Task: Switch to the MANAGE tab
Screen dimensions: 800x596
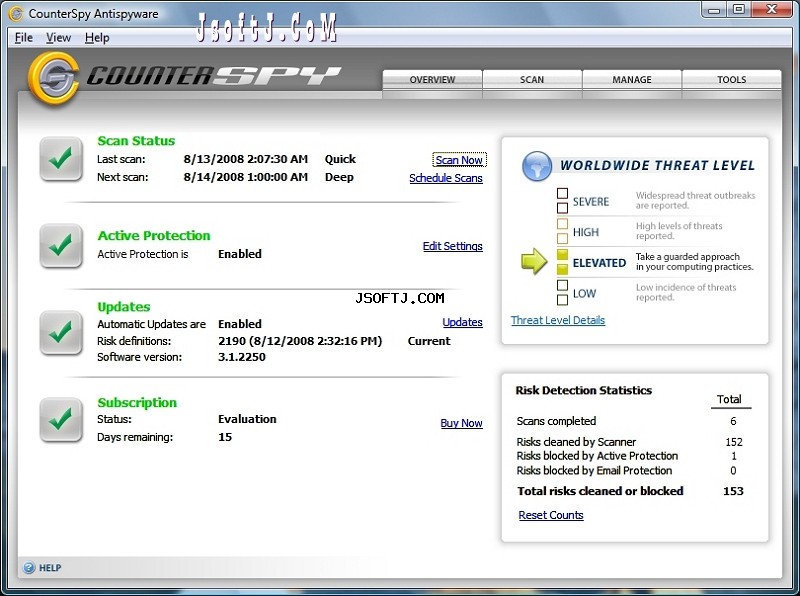Action: coord(632,80)
